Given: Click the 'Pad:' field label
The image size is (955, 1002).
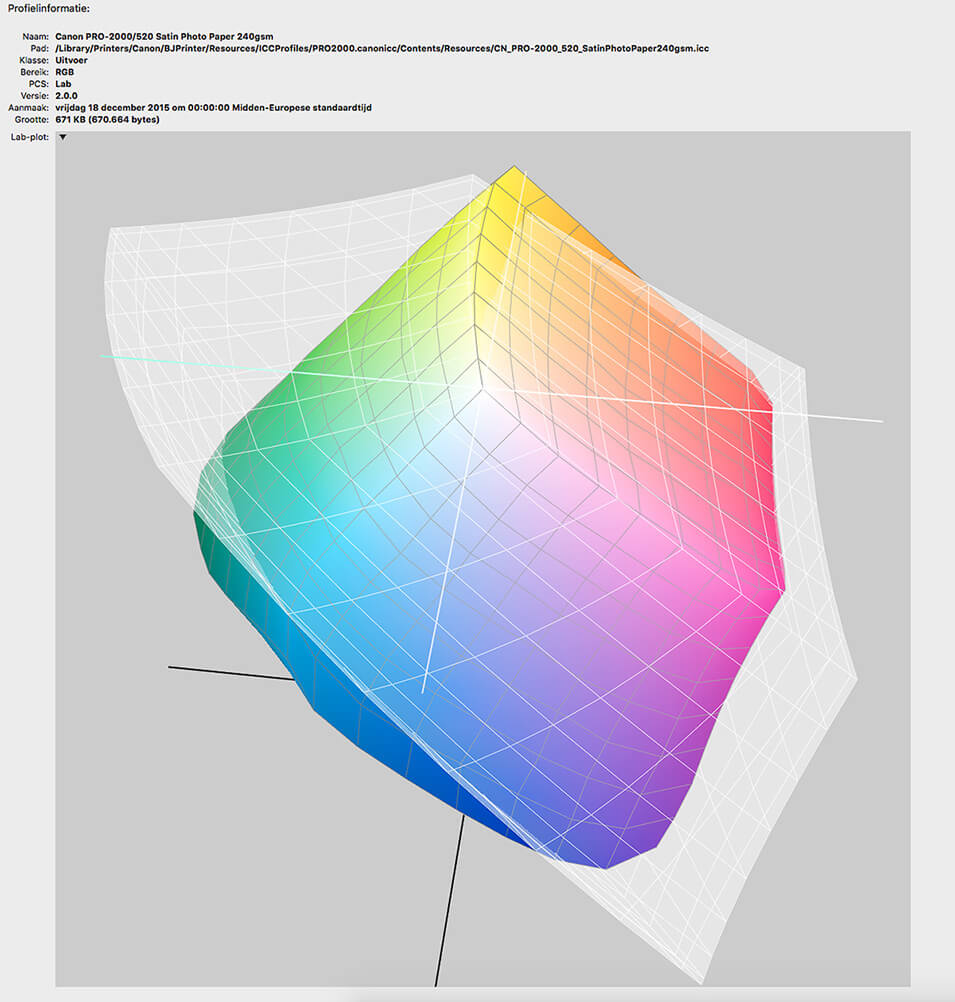Looking at the screenshot, I should point(40,49).
